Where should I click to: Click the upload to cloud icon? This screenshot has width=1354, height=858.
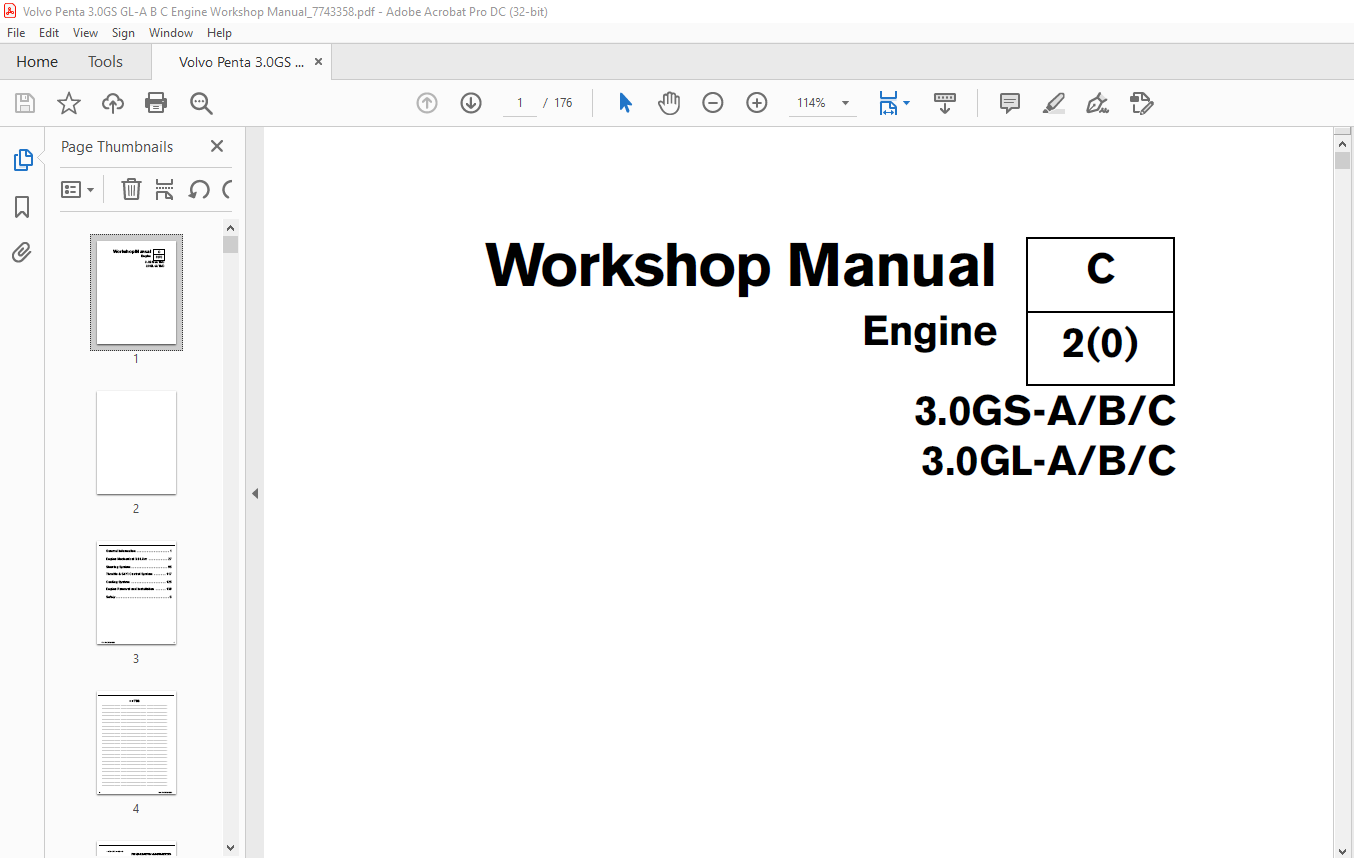(x=113, y=103)
